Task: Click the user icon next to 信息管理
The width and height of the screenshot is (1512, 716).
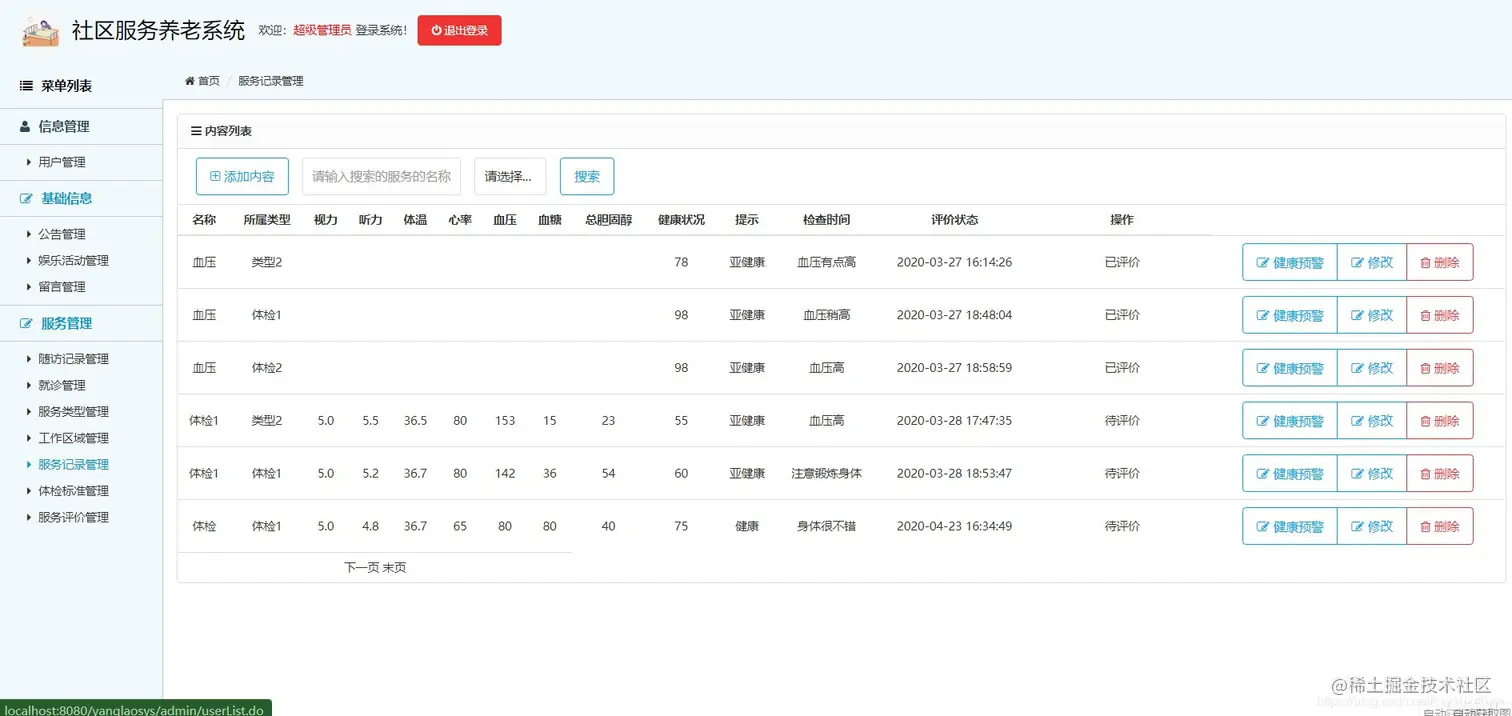Action: pos(24,126)
